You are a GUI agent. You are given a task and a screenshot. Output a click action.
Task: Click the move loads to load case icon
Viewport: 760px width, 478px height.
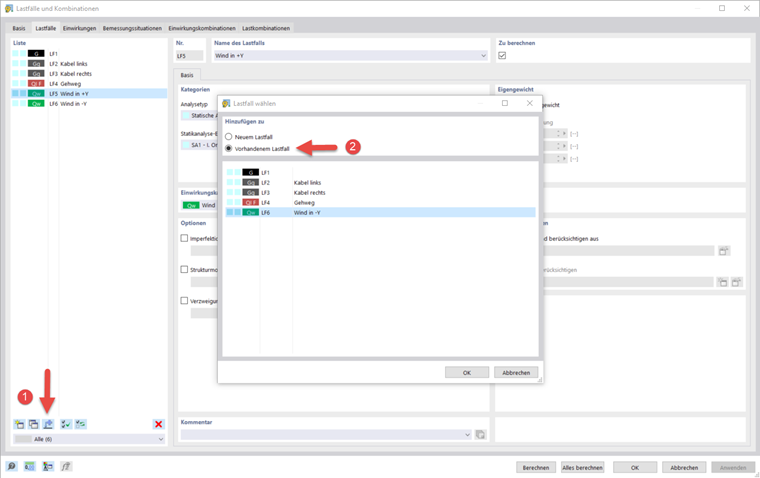[x=48, y=424]
